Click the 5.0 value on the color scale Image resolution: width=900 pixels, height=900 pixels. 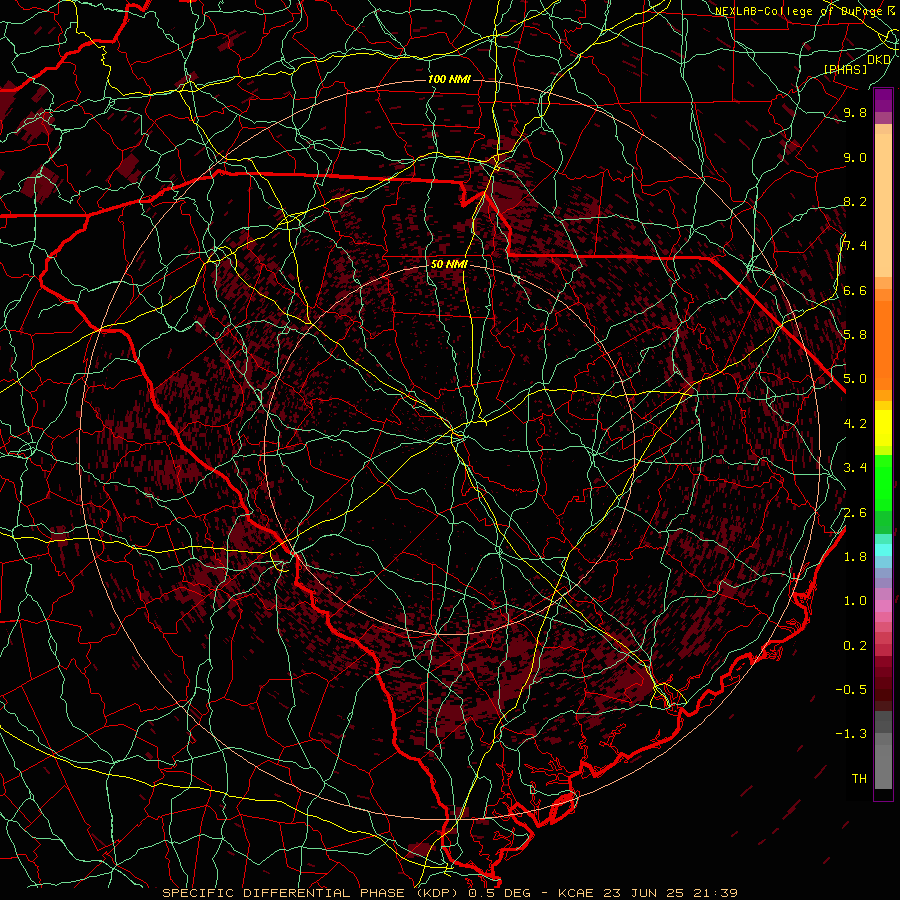[x=855, y=379]
